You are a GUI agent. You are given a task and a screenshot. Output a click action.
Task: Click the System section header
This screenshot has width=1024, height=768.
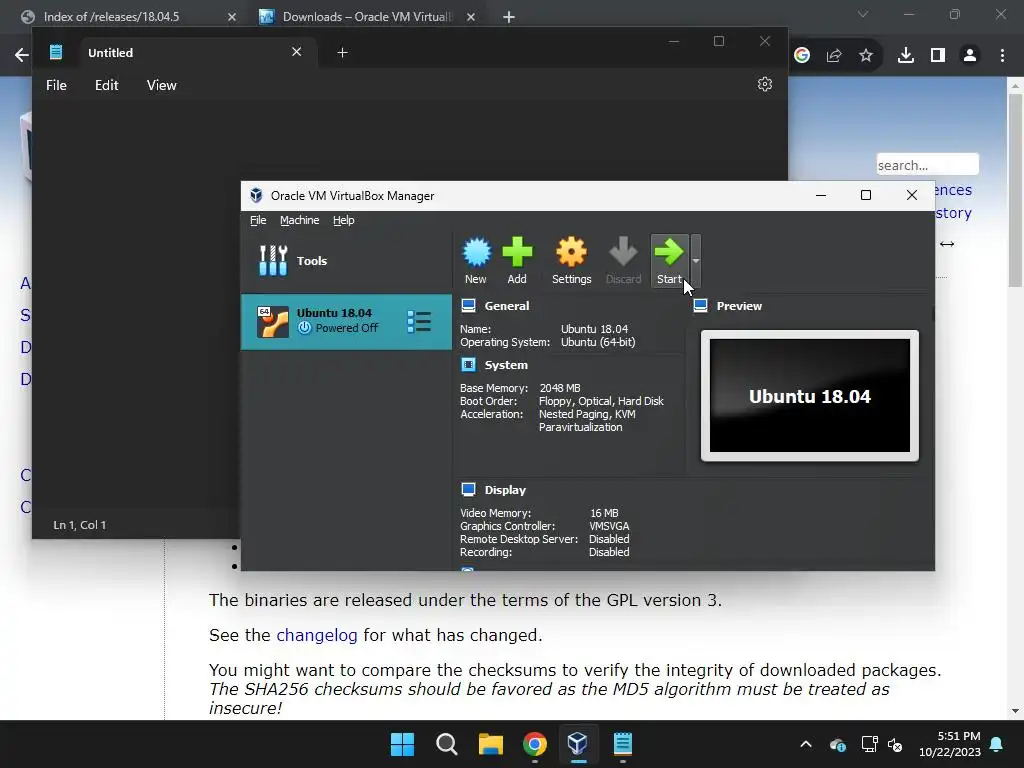tap(506, 365)
